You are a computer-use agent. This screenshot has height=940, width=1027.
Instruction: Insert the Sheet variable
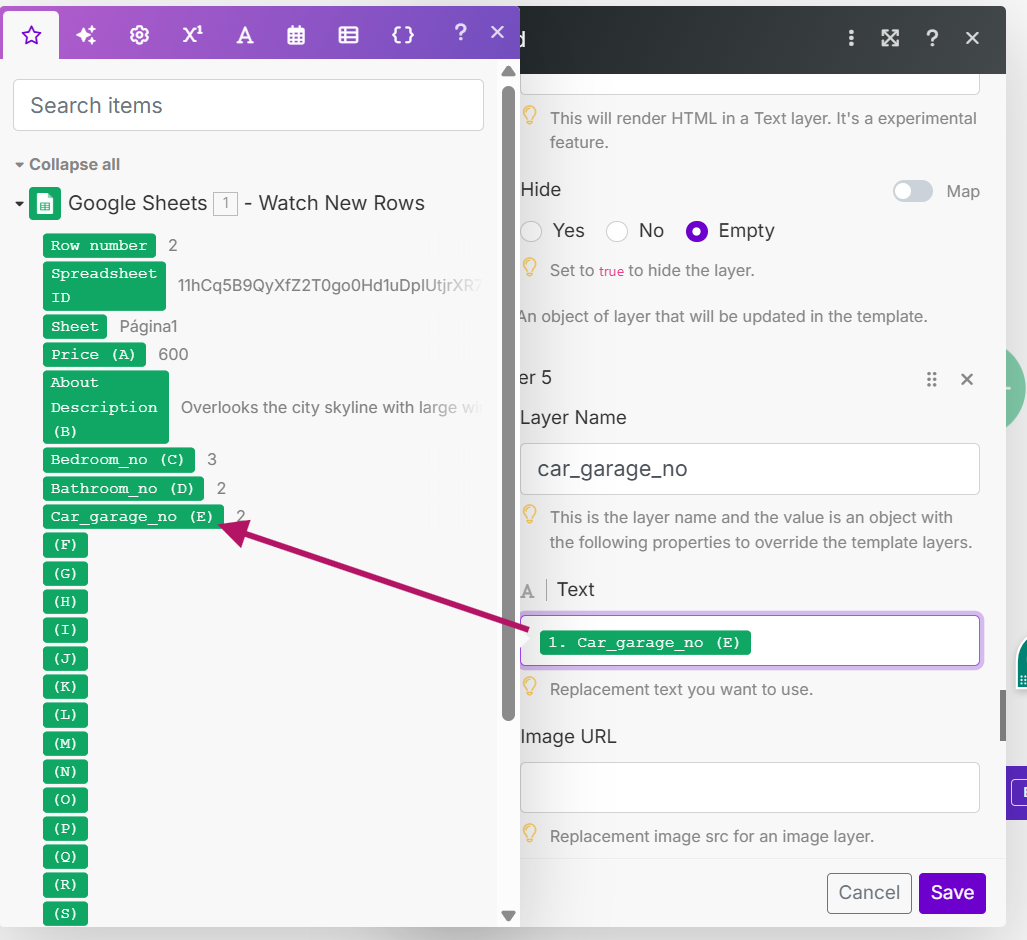(75, 326)
